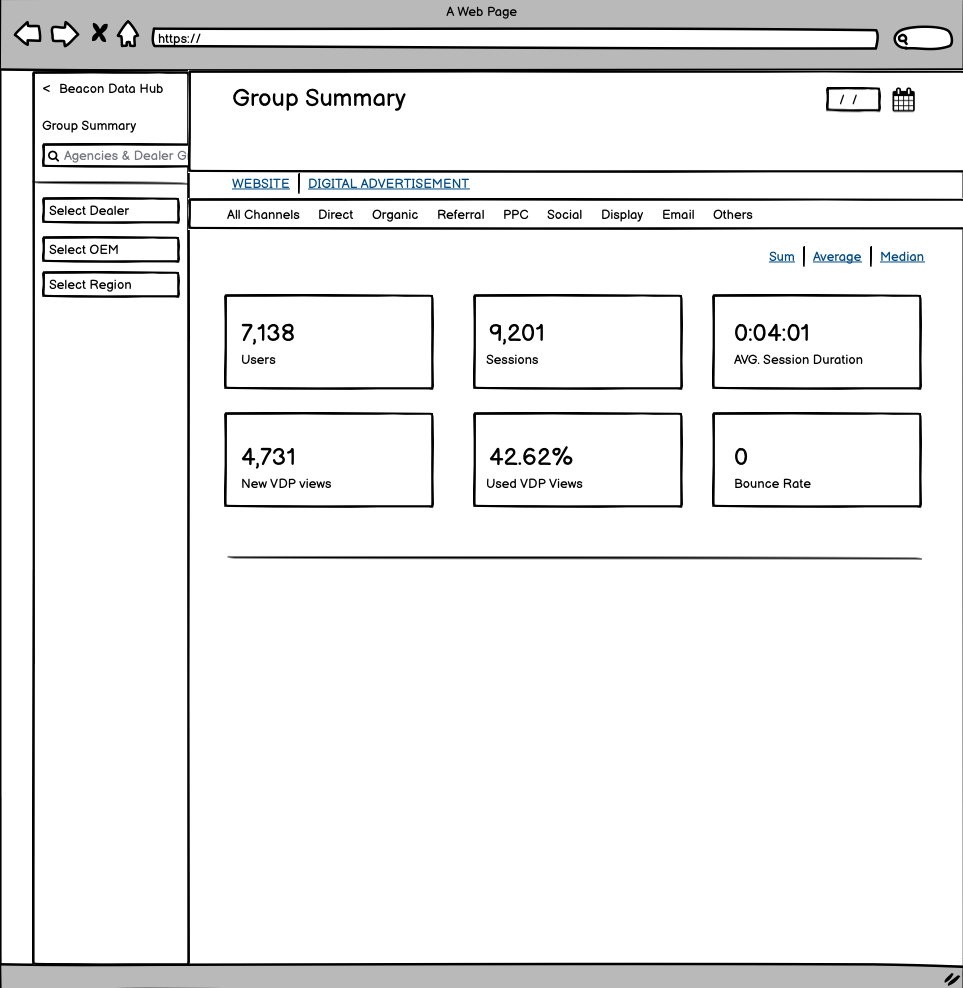963x988 pixels.
Task: Click the browser search magnifier icon
Action: click(x=902, y=39)
